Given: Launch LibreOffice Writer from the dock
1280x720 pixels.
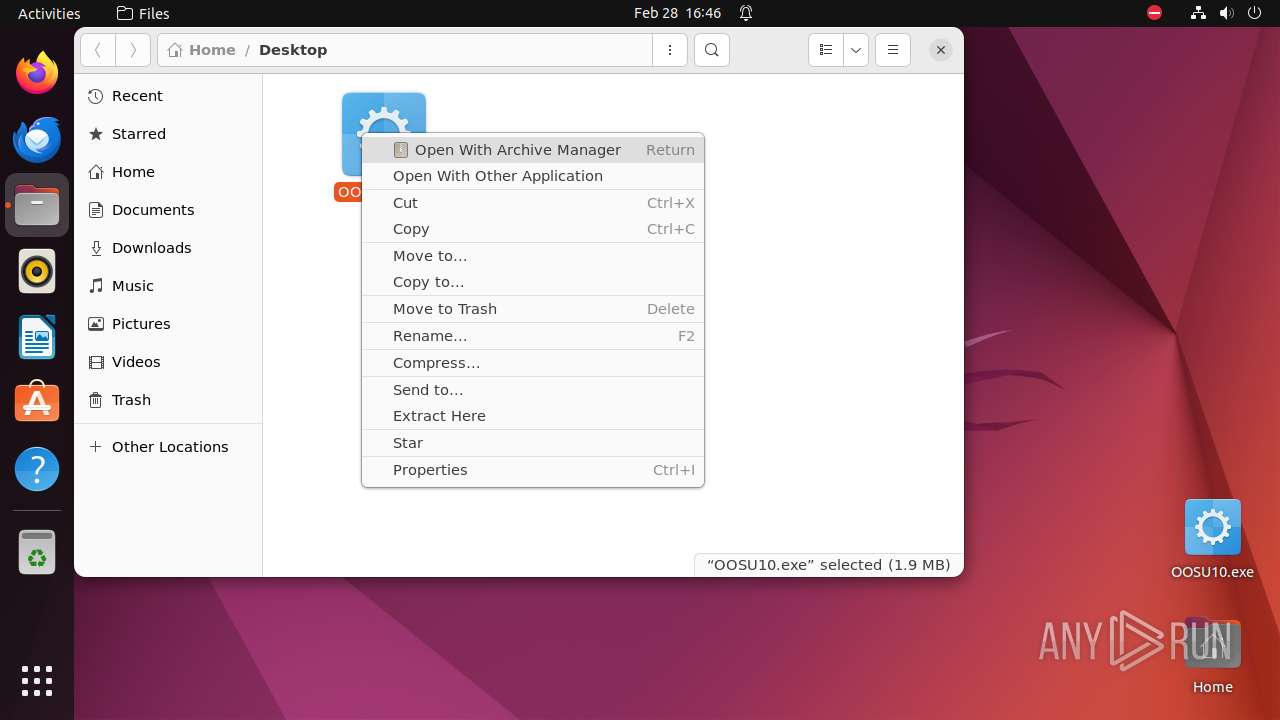Looking at the screenshot, I should [37, 337].
